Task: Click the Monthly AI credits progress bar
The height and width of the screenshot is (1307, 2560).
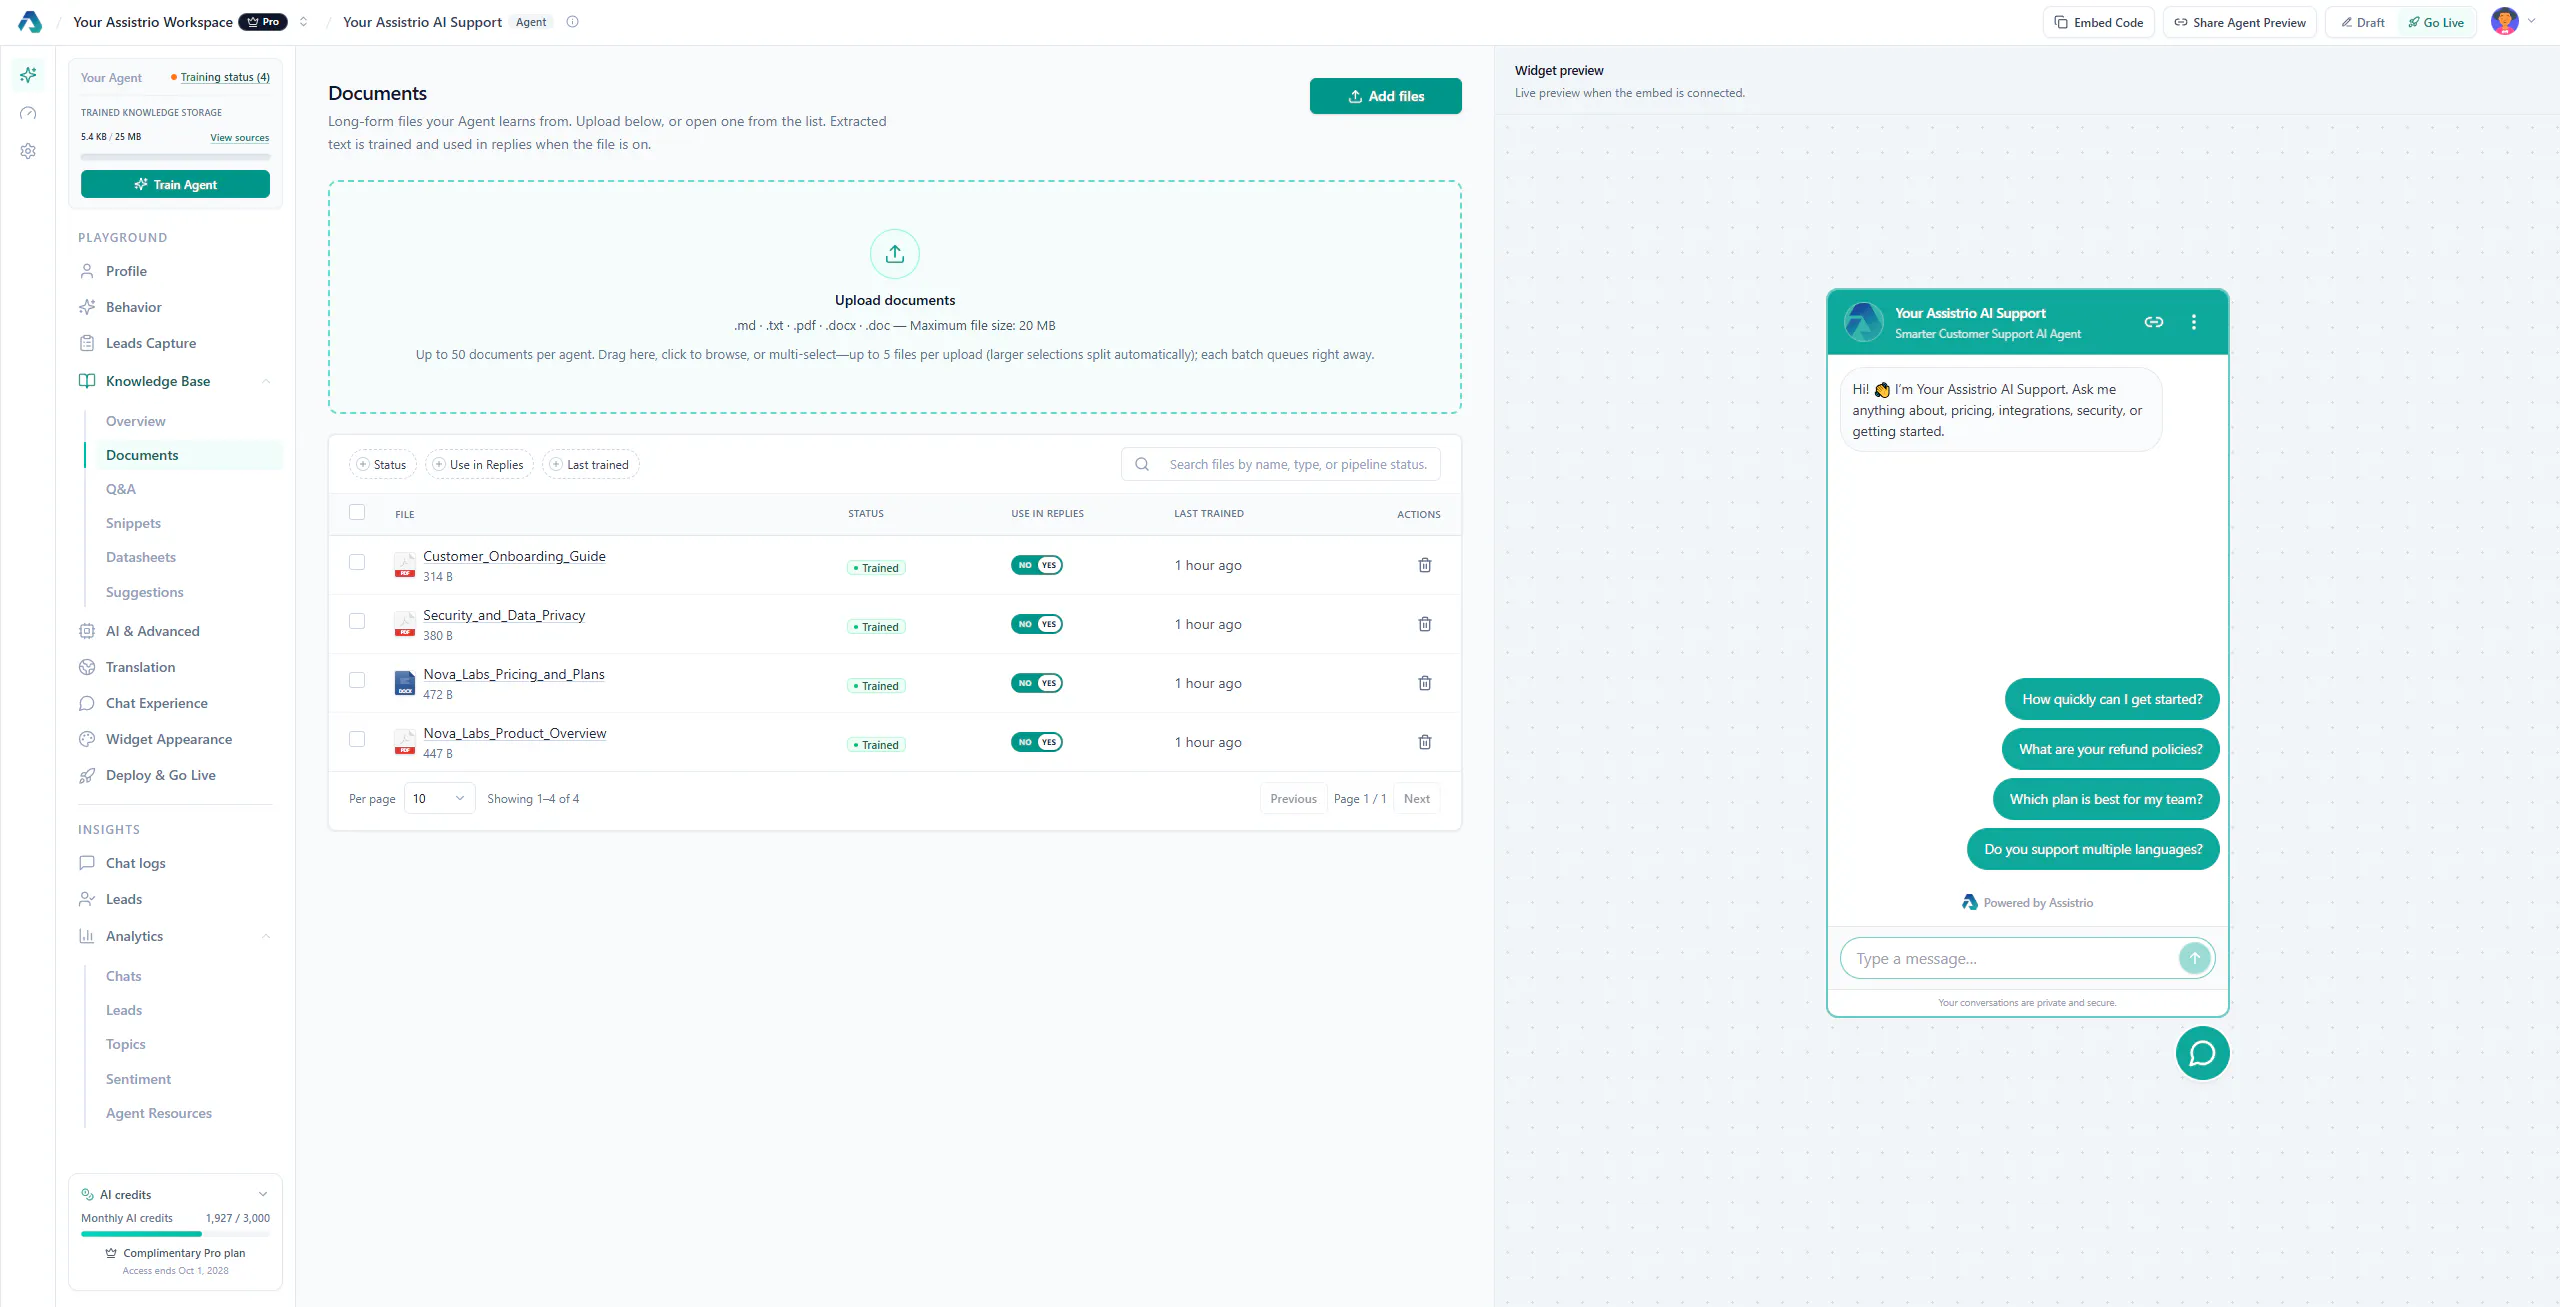Action: pos(175,1234)
